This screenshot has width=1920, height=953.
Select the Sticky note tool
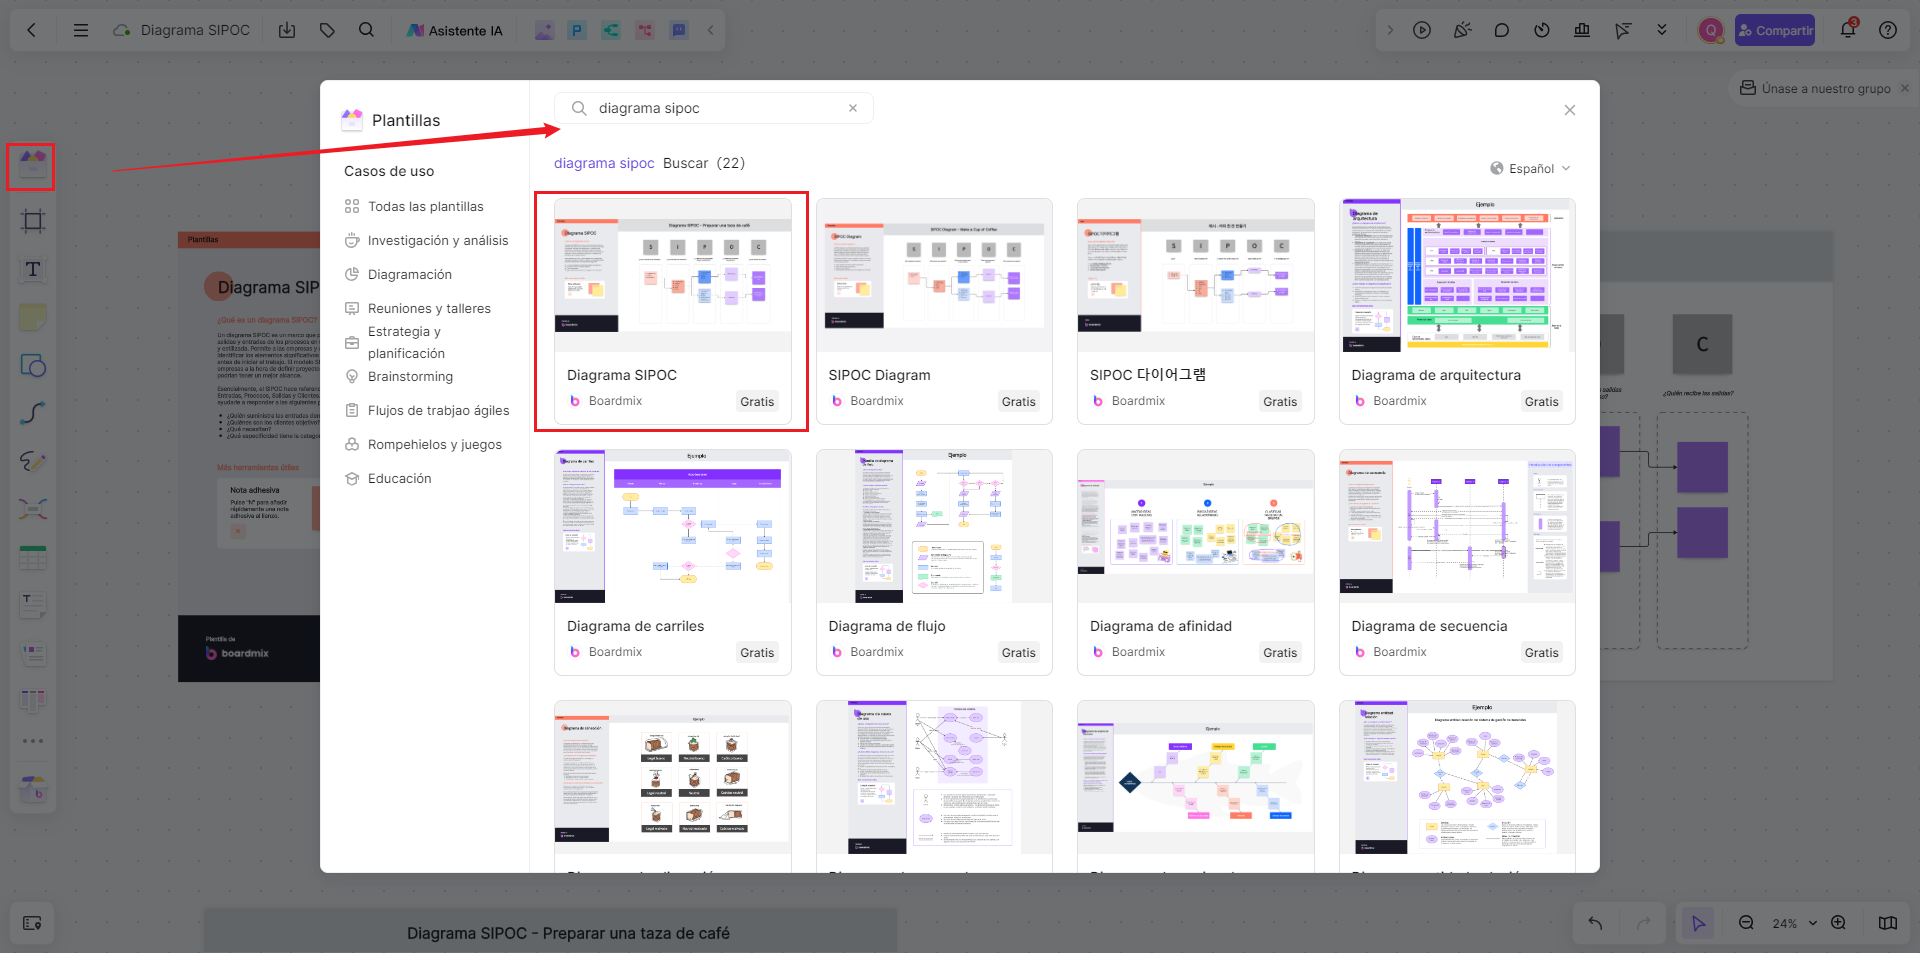pos(32,317)
